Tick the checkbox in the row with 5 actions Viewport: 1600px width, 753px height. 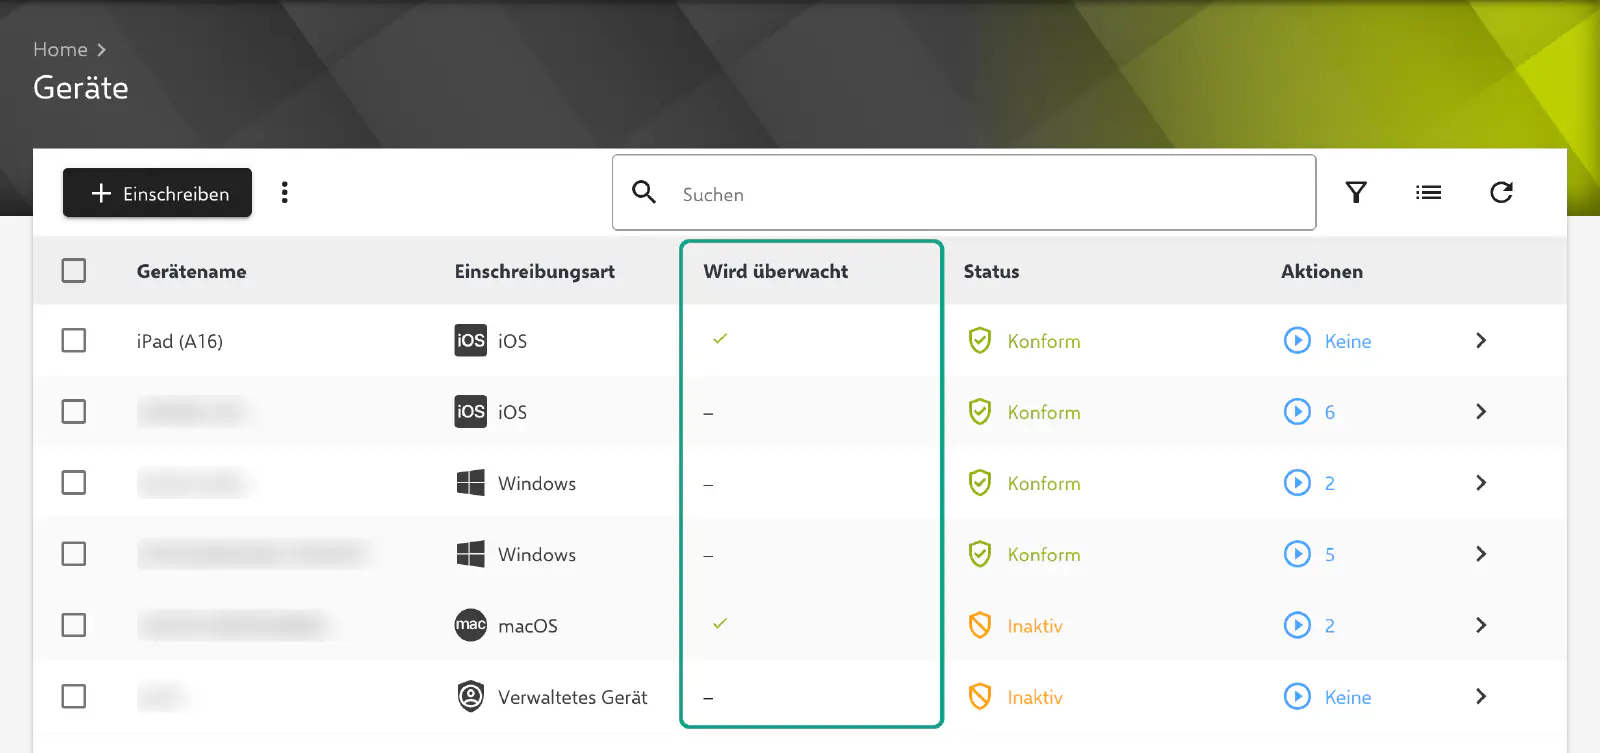pos(74,554)
